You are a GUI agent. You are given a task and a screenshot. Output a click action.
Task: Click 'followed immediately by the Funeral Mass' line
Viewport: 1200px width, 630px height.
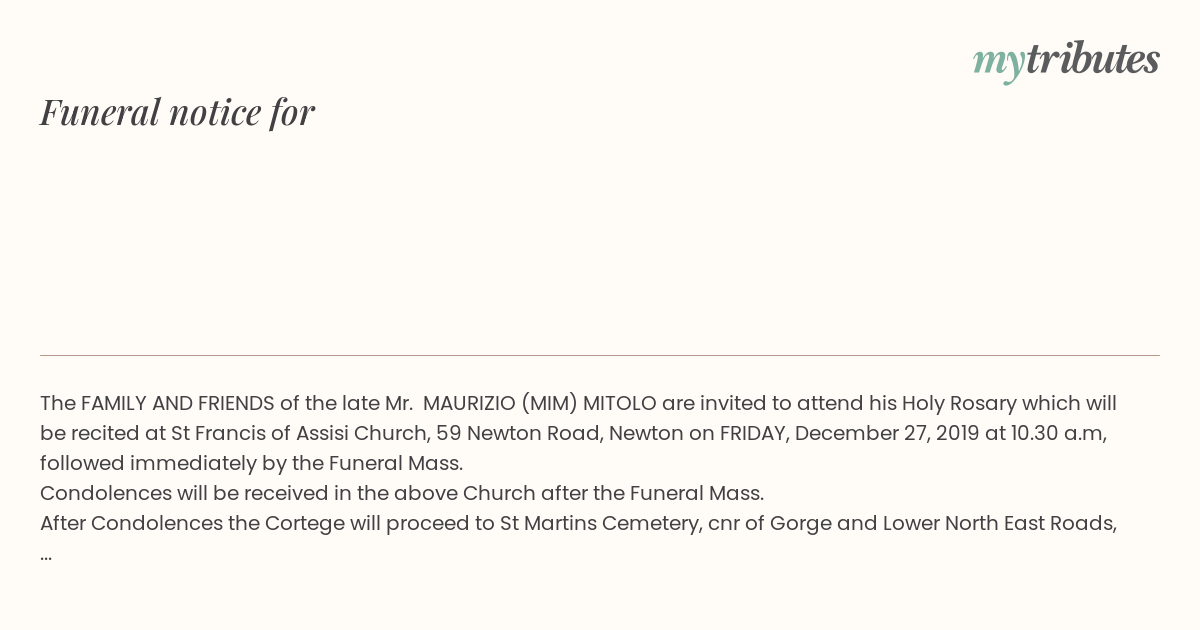pos(251,463)
